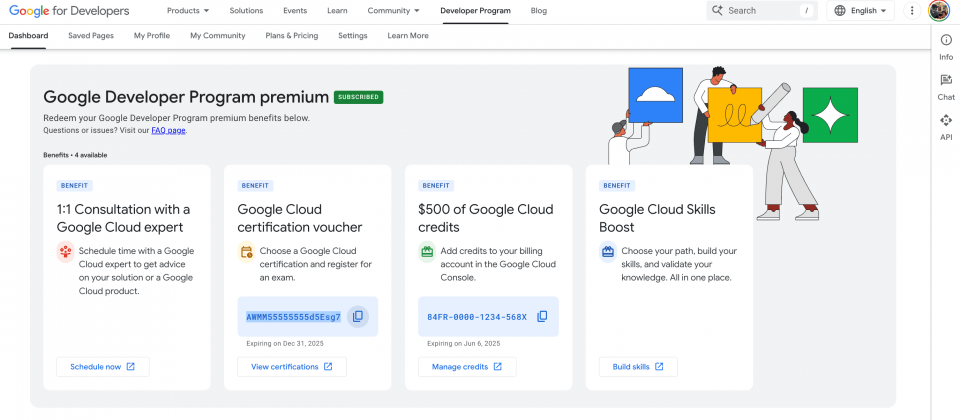
Task: Expand the Community dropdown
Action: 394,10
